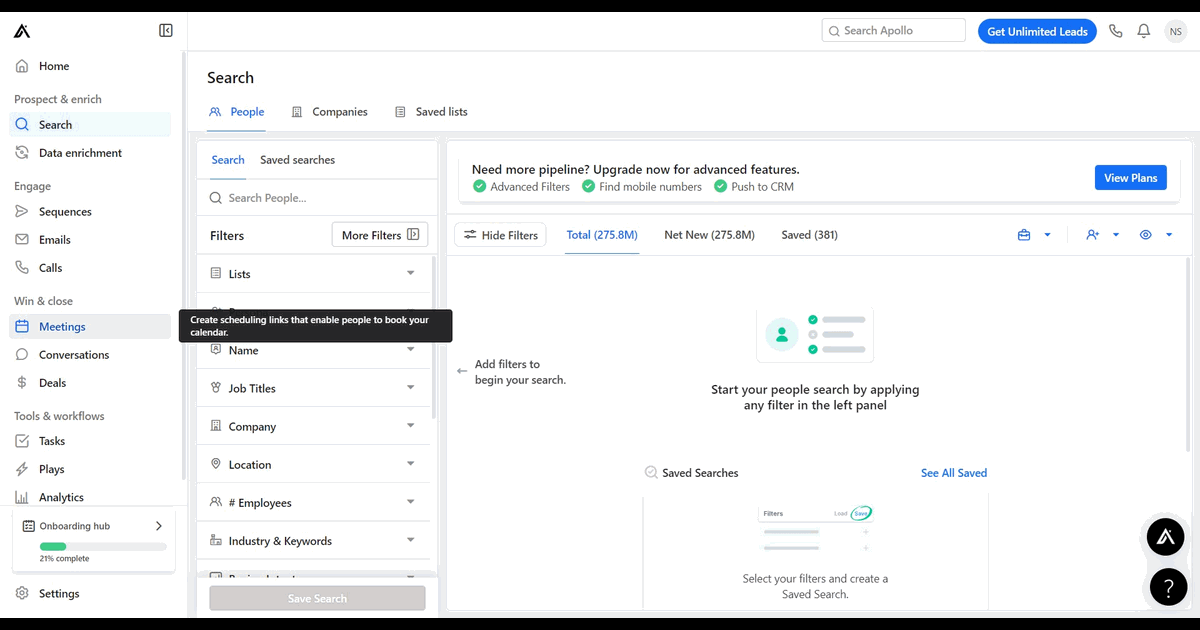Click the Saved Searches heading icon
1200x630 pixels.
tap(651, 472)
